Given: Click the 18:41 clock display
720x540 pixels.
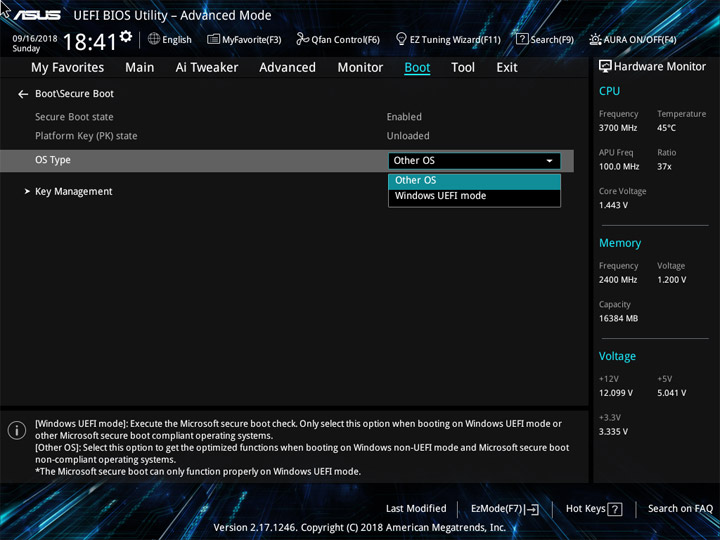Looking at the screenshot, I should coord(90,42).
